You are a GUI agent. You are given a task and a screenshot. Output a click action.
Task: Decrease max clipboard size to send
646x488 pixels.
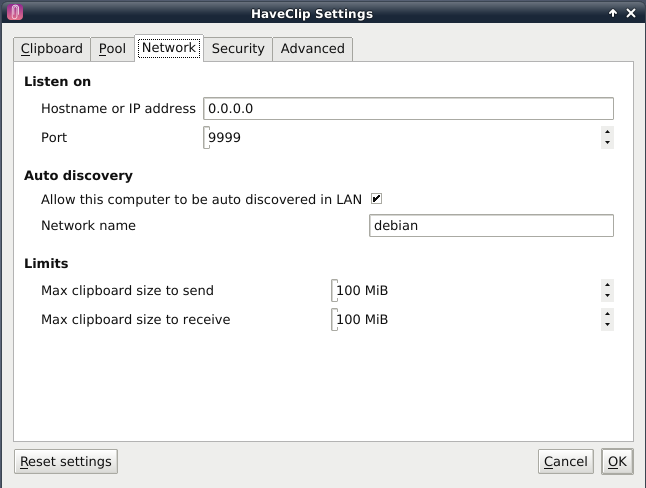tap(607, 296)
